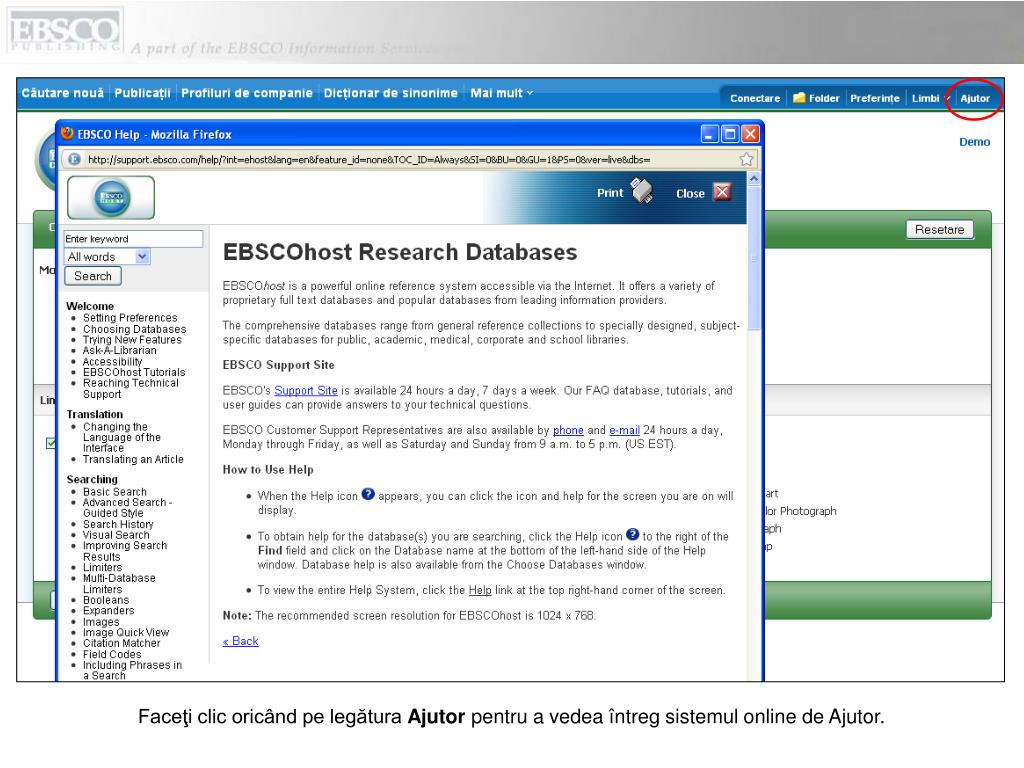Image resolution: width=1024 pixels, height=768 pixels.
Task: Click Help icon after "When the Help icon"
Action: 368,494
